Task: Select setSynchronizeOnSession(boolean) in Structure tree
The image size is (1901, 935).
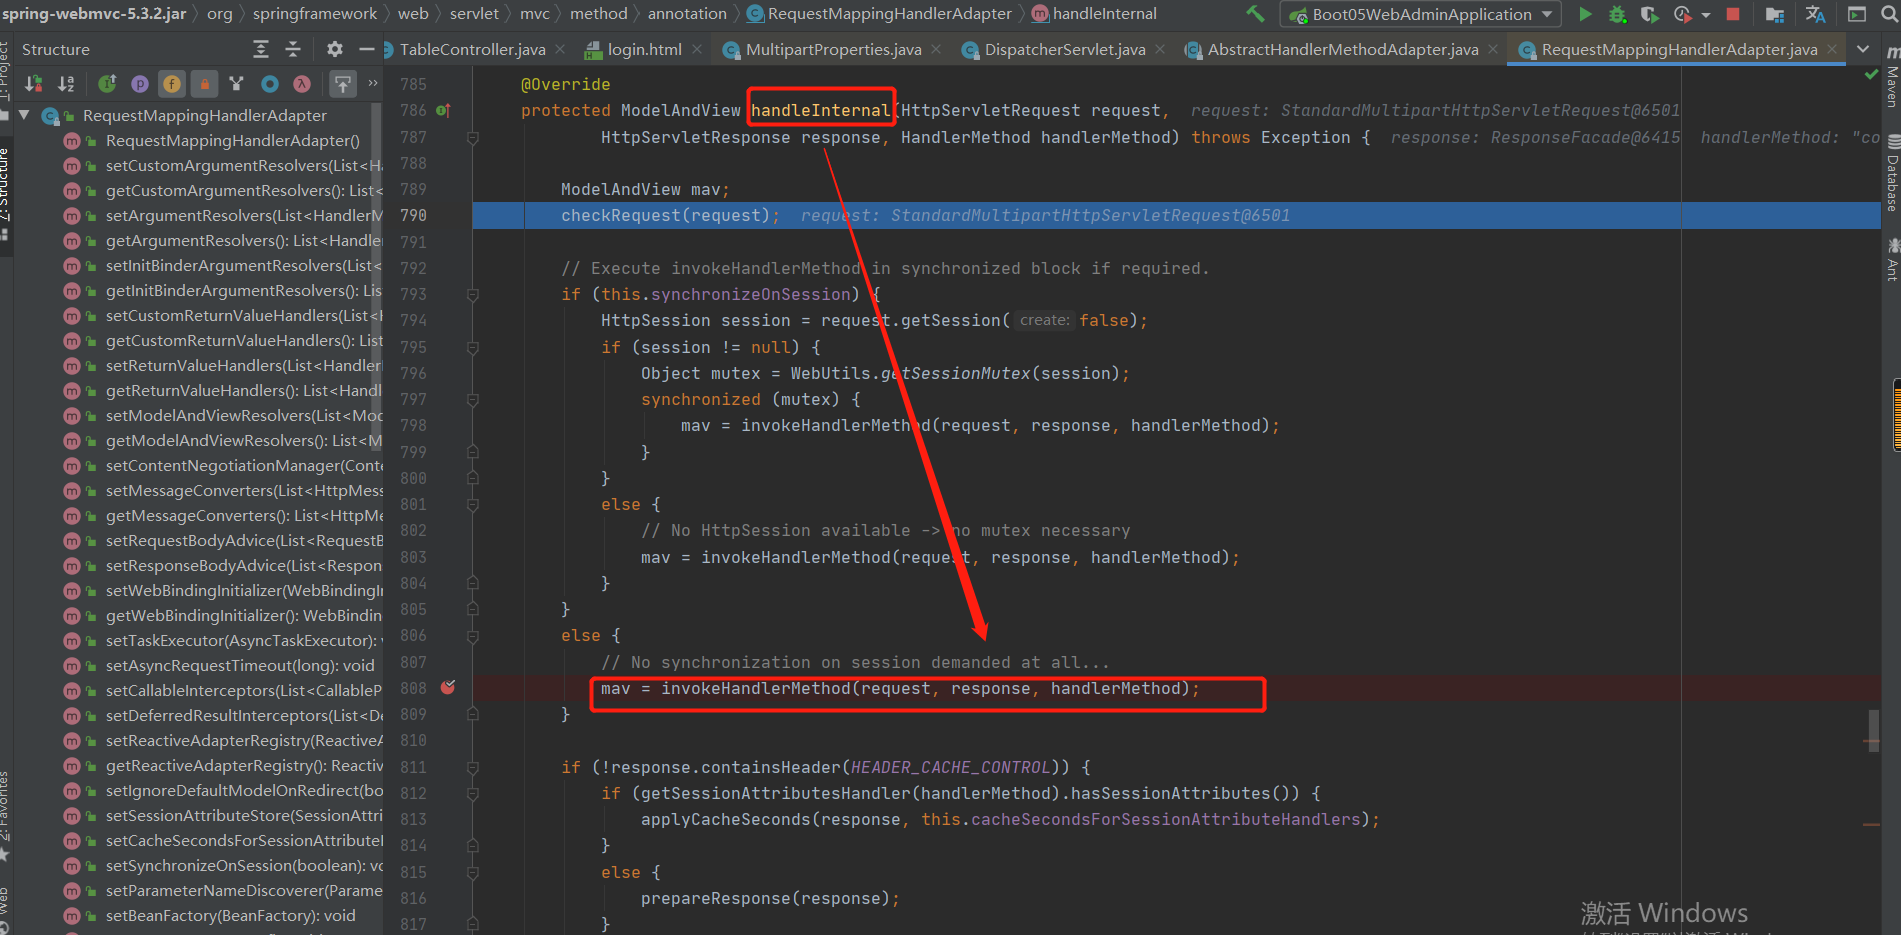Action: pyautogui.click(x=244, y=866)
